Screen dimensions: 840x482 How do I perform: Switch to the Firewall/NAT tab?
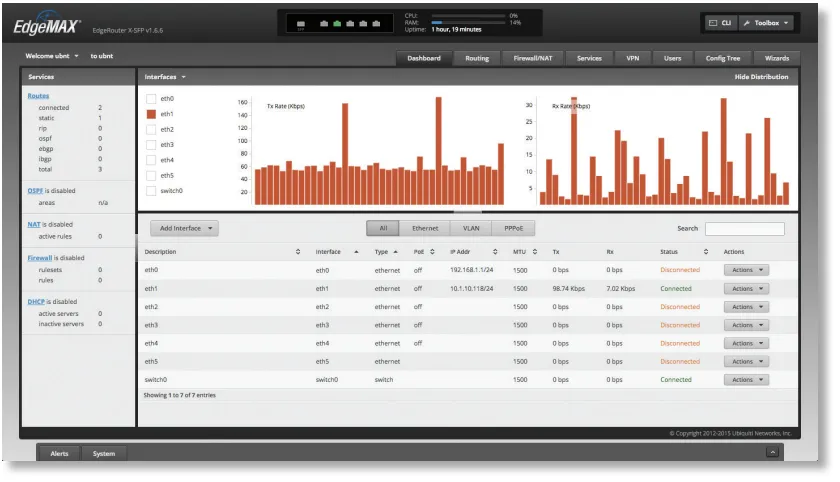point(532,58)
